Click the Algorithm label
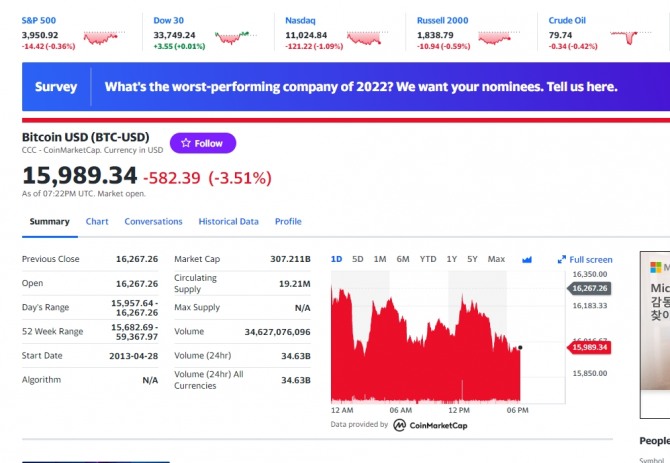 tap(41, 380)
